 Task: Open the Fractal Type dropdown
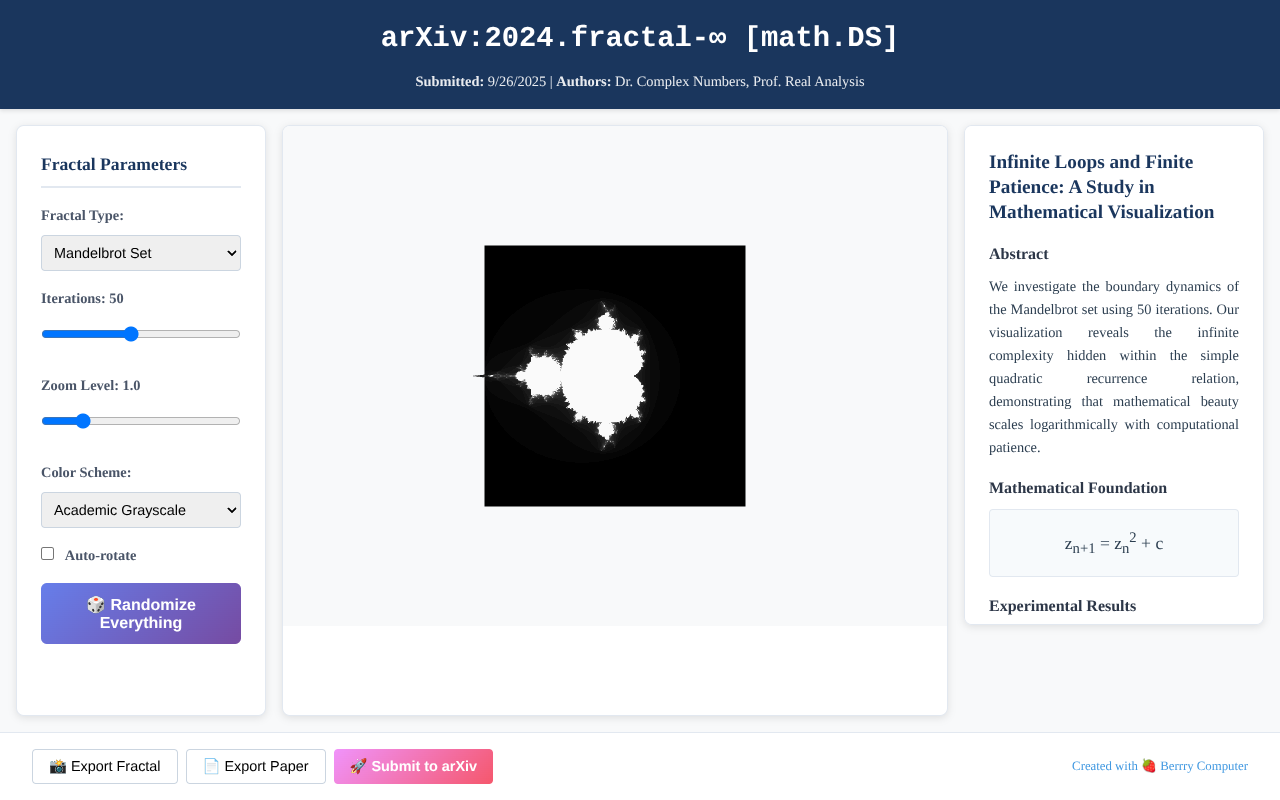140,253
